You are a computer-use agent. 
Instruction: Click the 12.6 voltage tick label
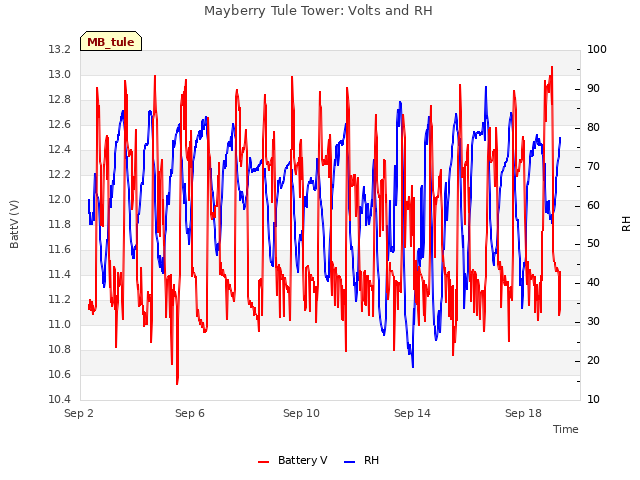pos(60,124)
